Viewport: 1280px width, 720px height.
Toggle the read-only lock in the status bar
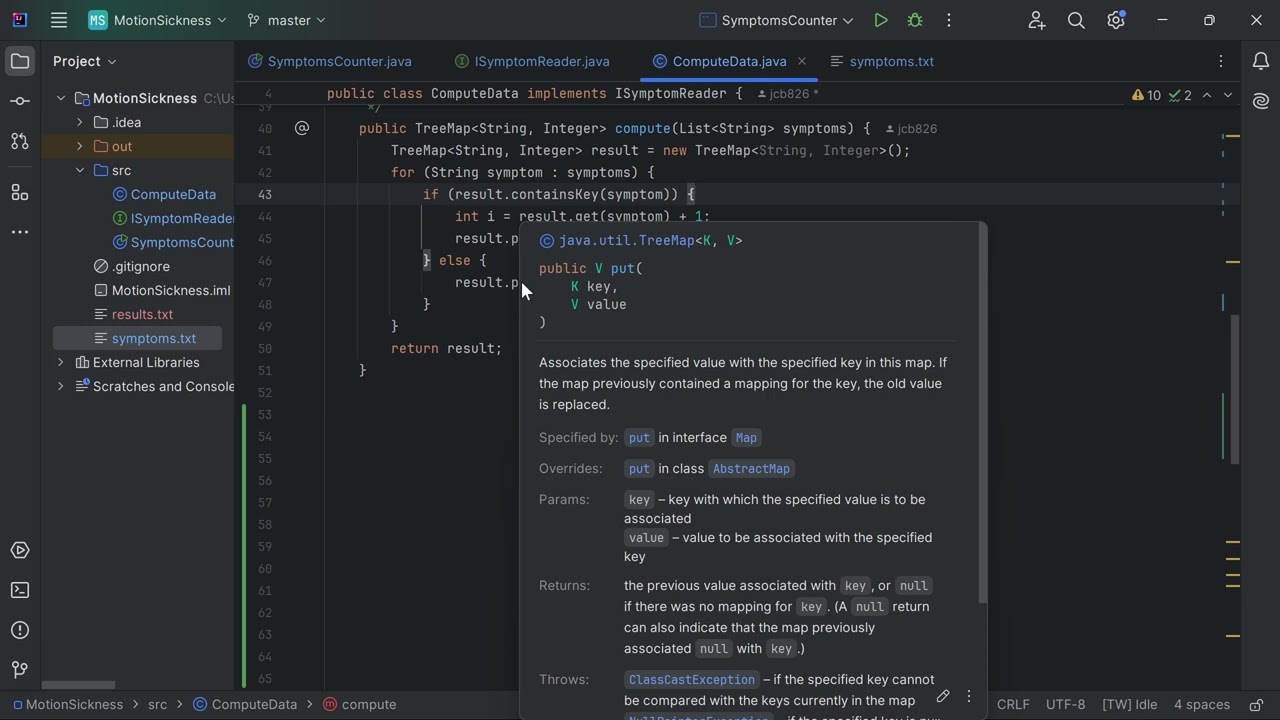click(x=1256, y=704)
